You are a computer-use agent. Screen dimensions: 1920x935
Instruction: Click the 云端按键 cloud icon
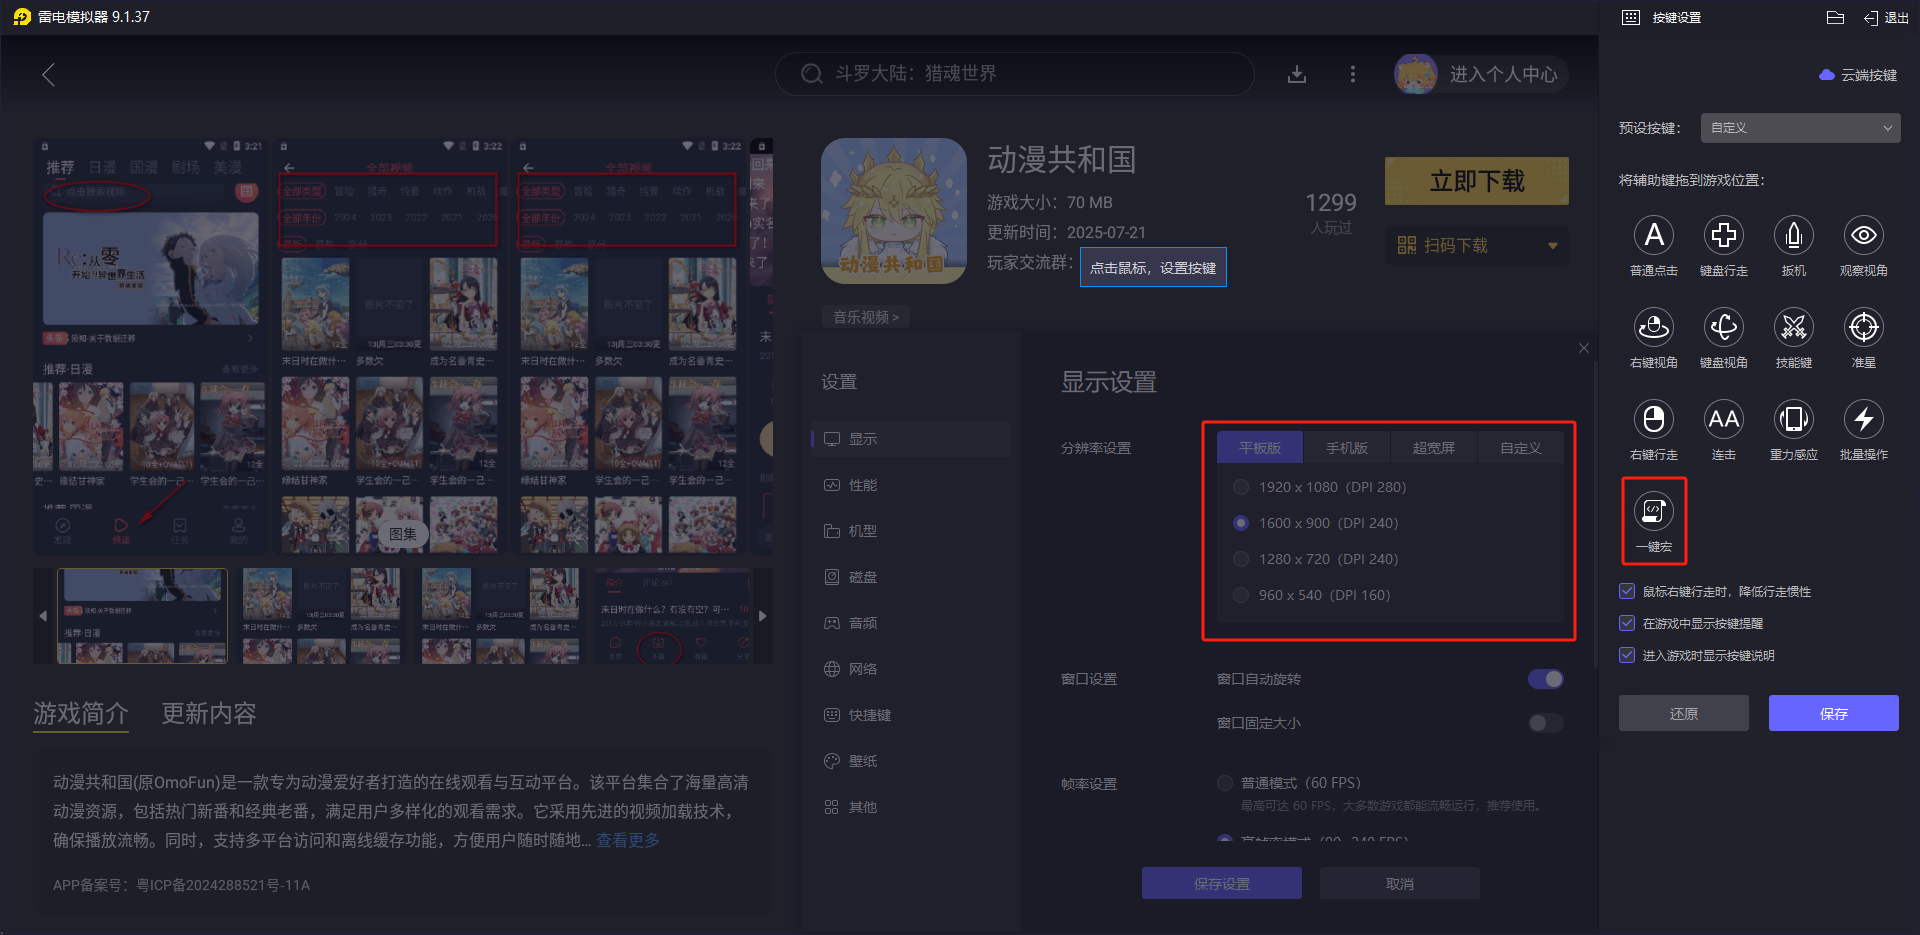click(x=1827, y=75)
